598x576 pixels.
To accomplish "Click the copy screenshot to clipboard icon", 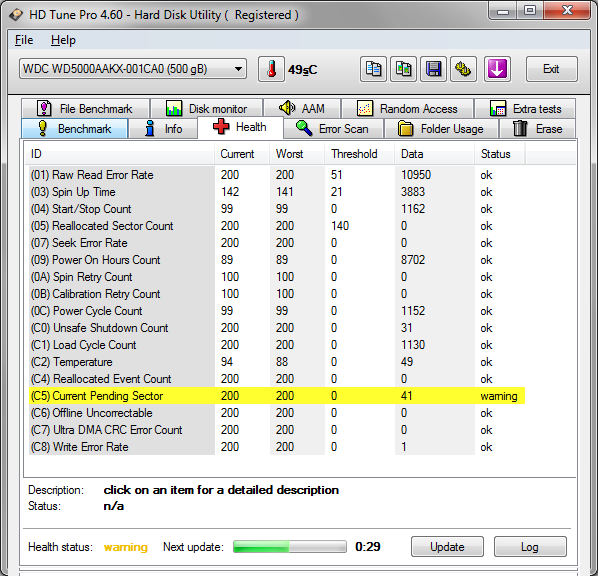I will click(x=403, y=69).
